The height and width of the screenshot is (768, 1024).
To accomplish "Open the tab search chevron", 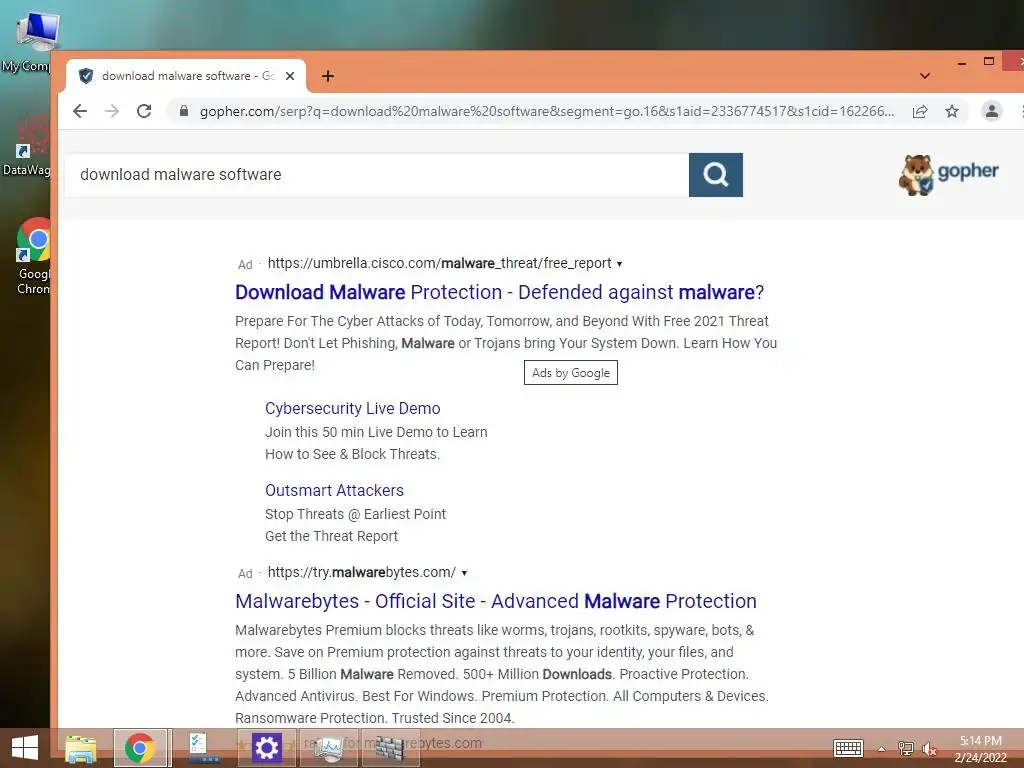I will click(x=925, y=76).
